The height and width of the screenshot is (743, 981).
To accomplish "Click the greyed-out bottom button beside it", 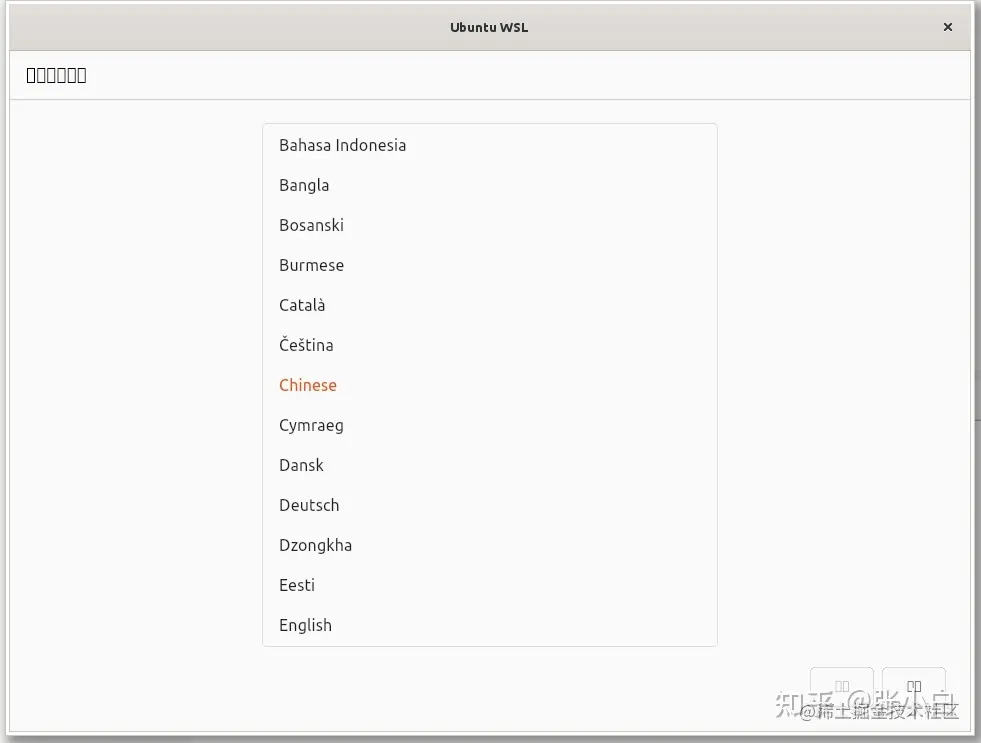I will (x=841, y=687).
